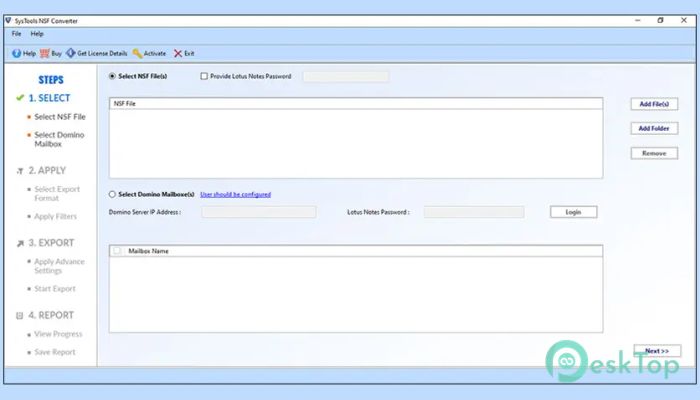Click 'Start Export' step in sidebar
Image resolution: width=700 pixels, height=400 pixels.
pyautogui.click(x=55, y=289)
